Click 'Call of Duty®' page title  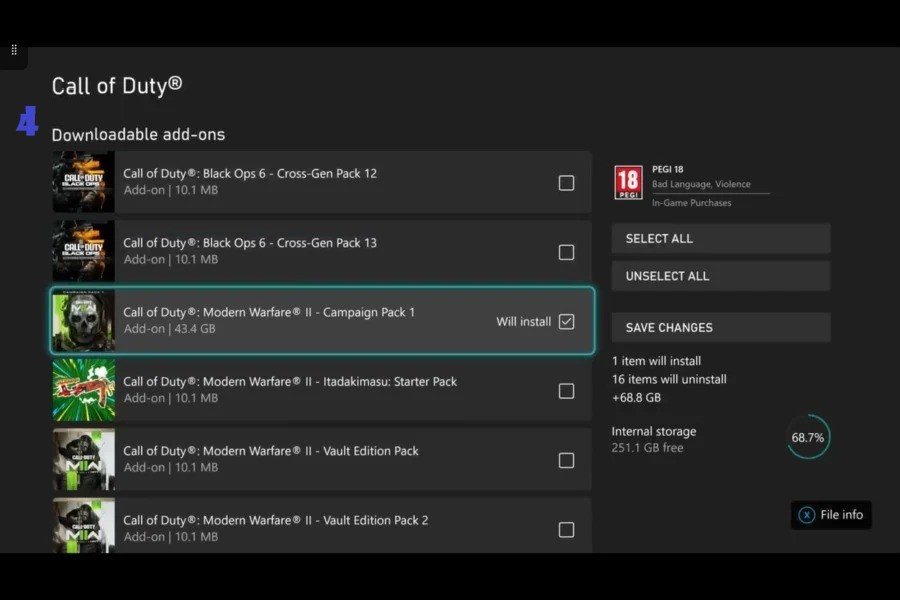coord(117,86)
